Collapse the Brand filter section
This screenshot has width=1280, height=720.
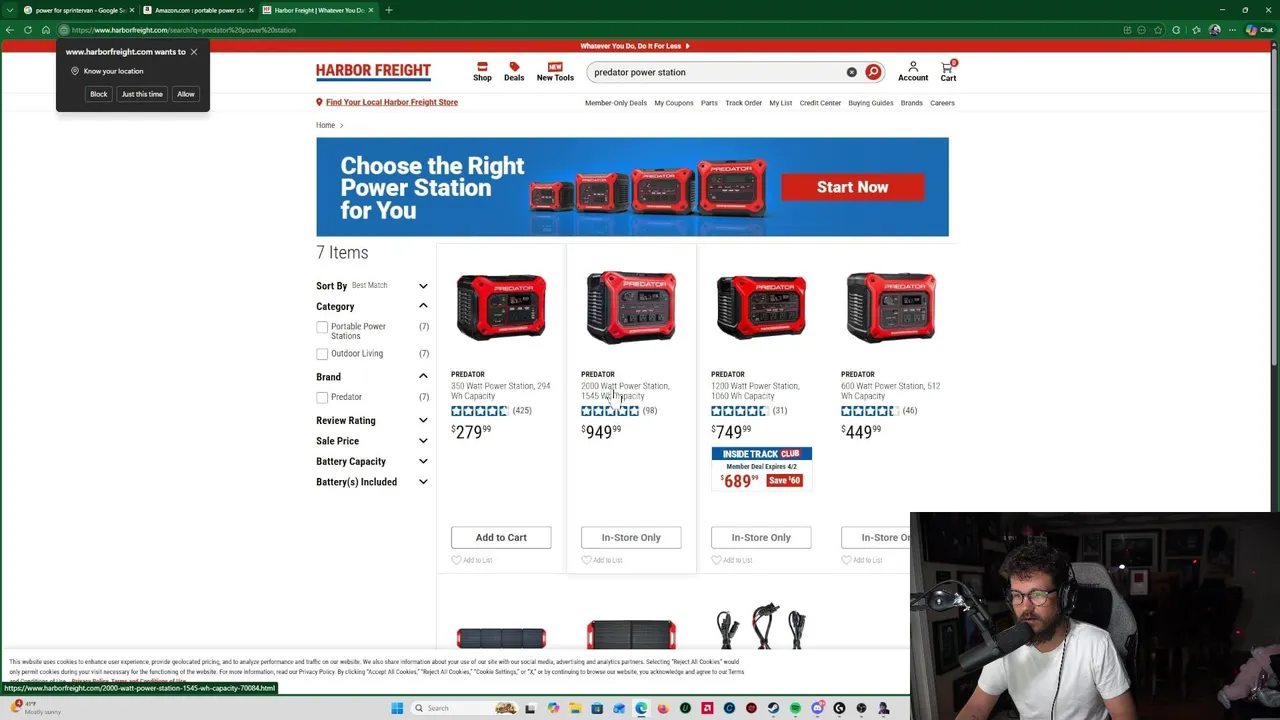tap(423, 376)
